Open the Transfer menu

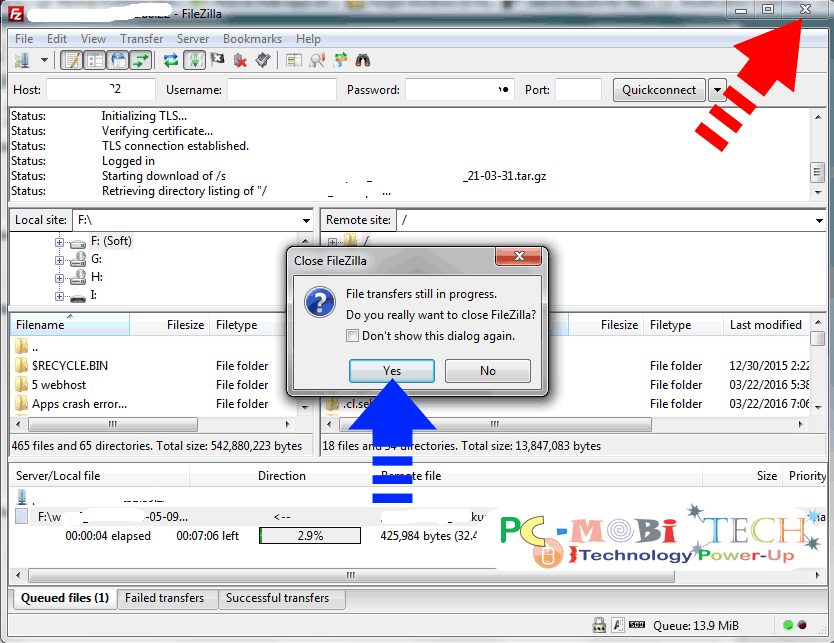[x=141, y=38]
